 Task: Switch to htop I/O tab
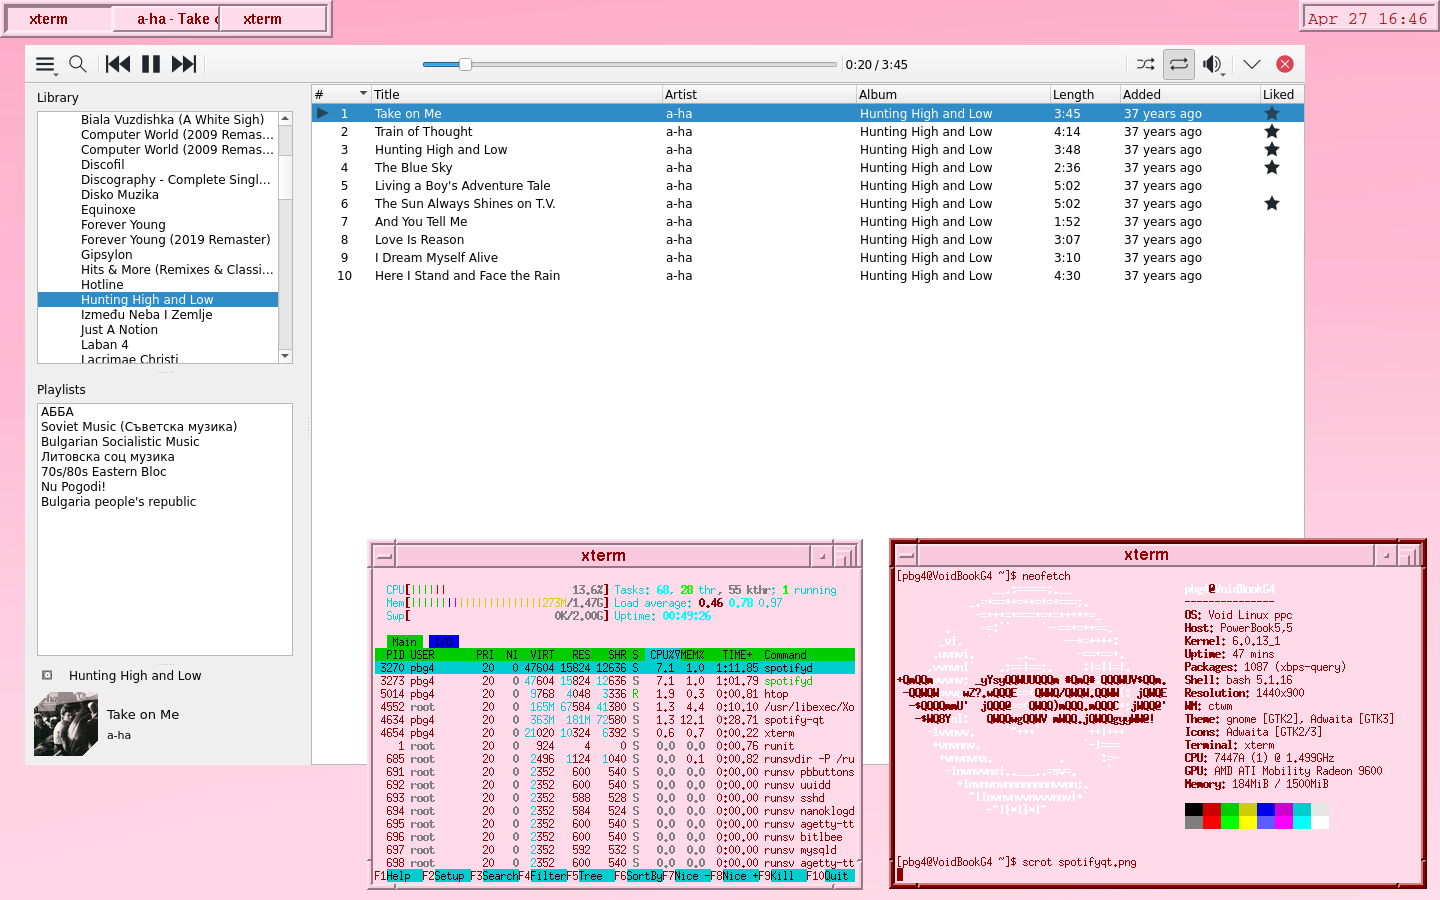(x=443, y=642)
